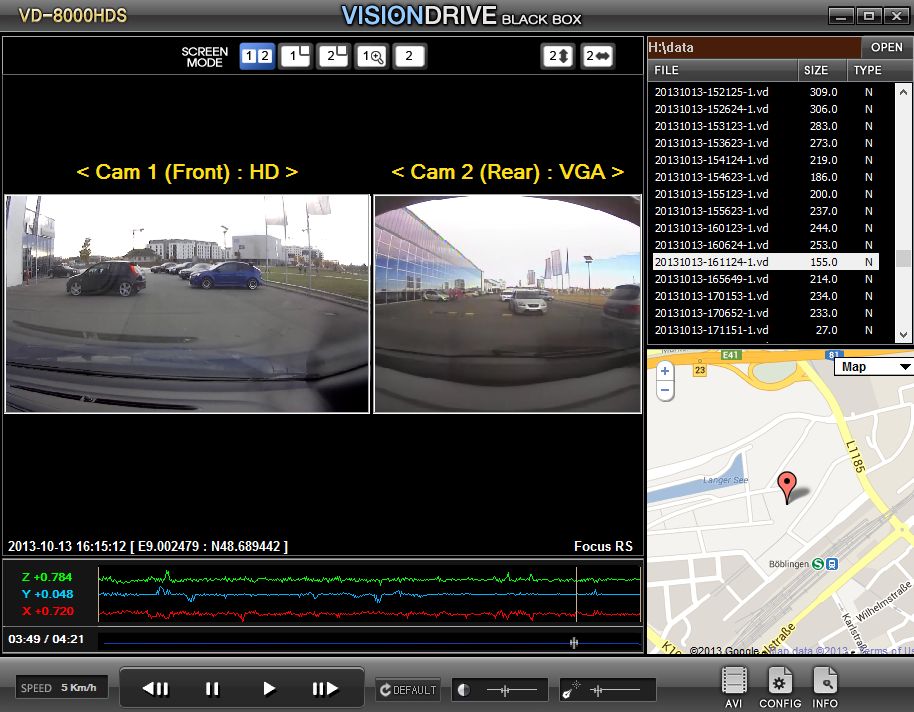Click the Böblingen station icon on map
914x712 pixels.
point(825,564)
